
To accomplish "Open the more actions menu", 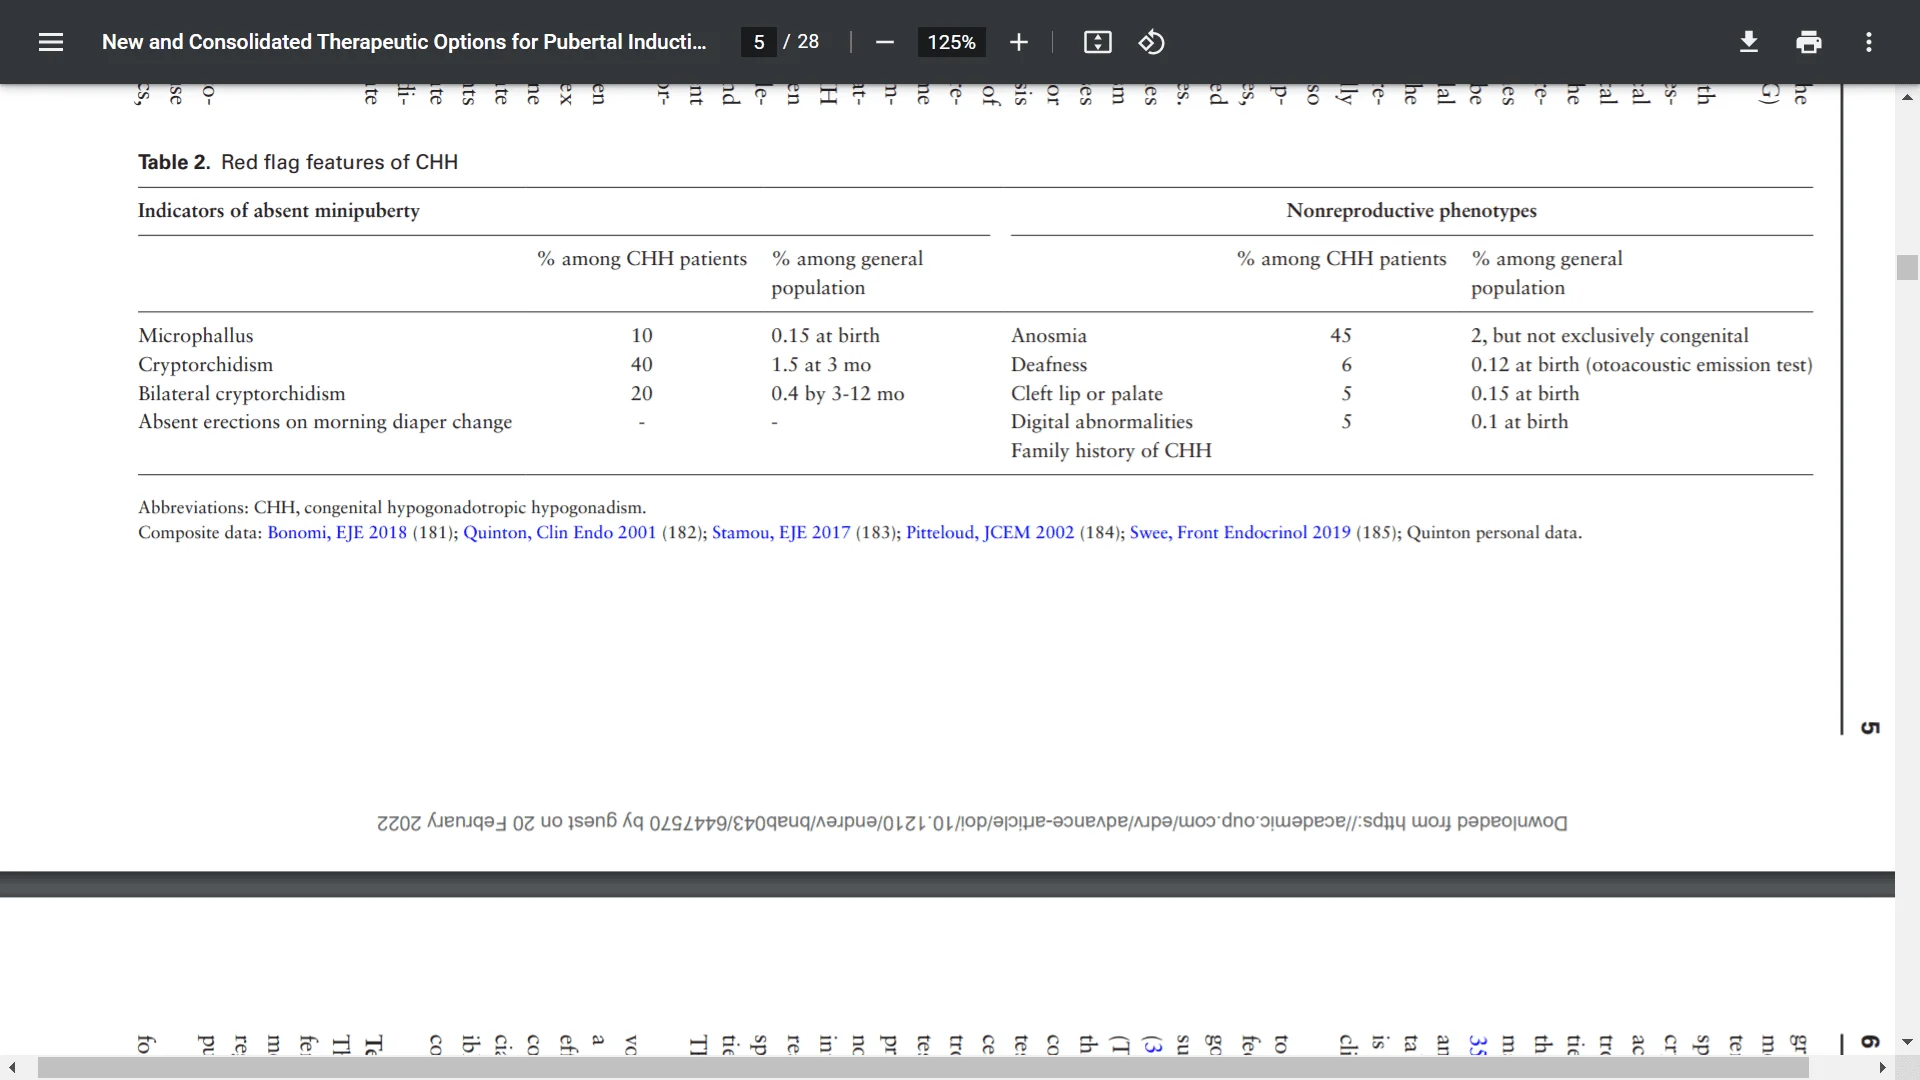I will 1868,42.
